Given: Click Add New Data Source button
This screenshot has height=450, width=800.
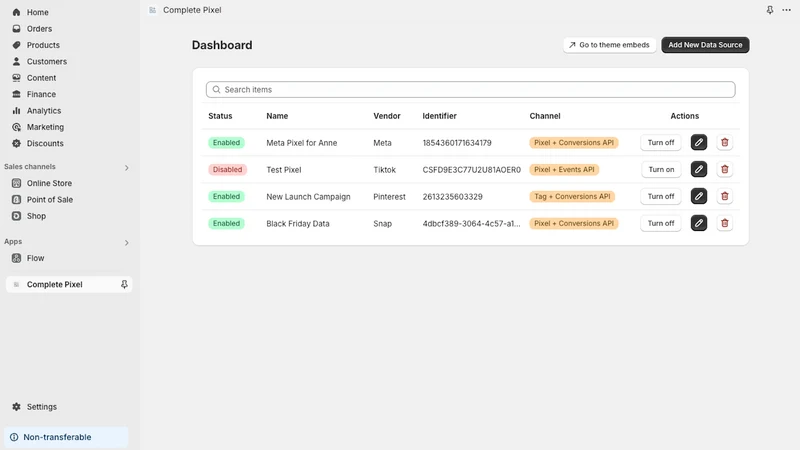Looking at the screenshot, I should pos(705,45).
